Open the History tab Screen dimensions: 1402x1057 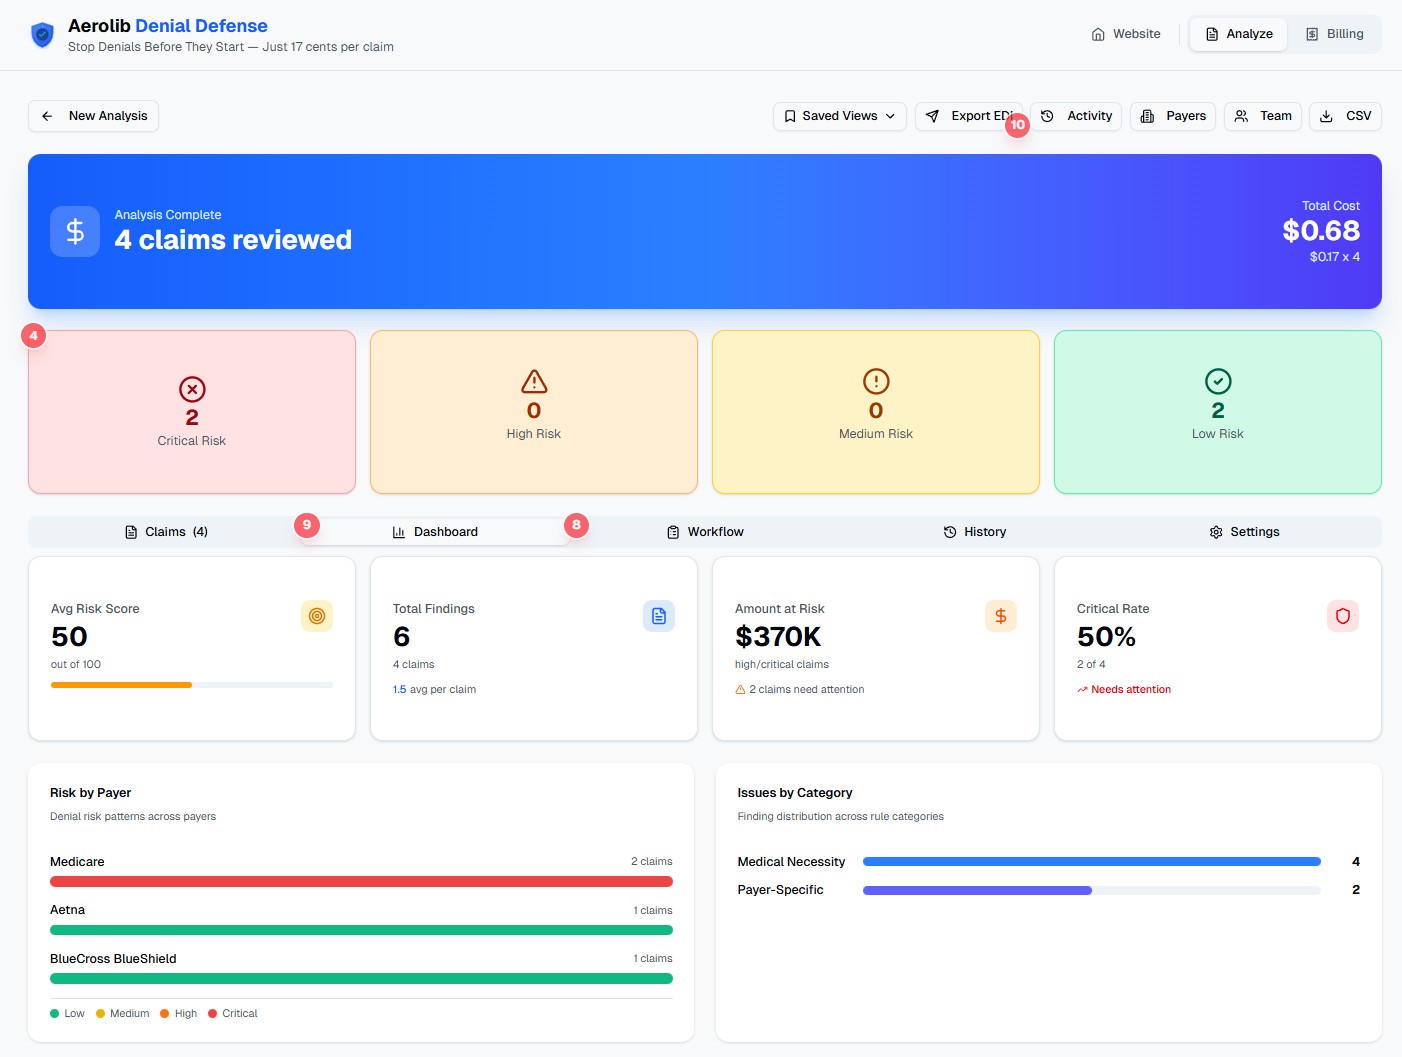click(x=975, y=531)
